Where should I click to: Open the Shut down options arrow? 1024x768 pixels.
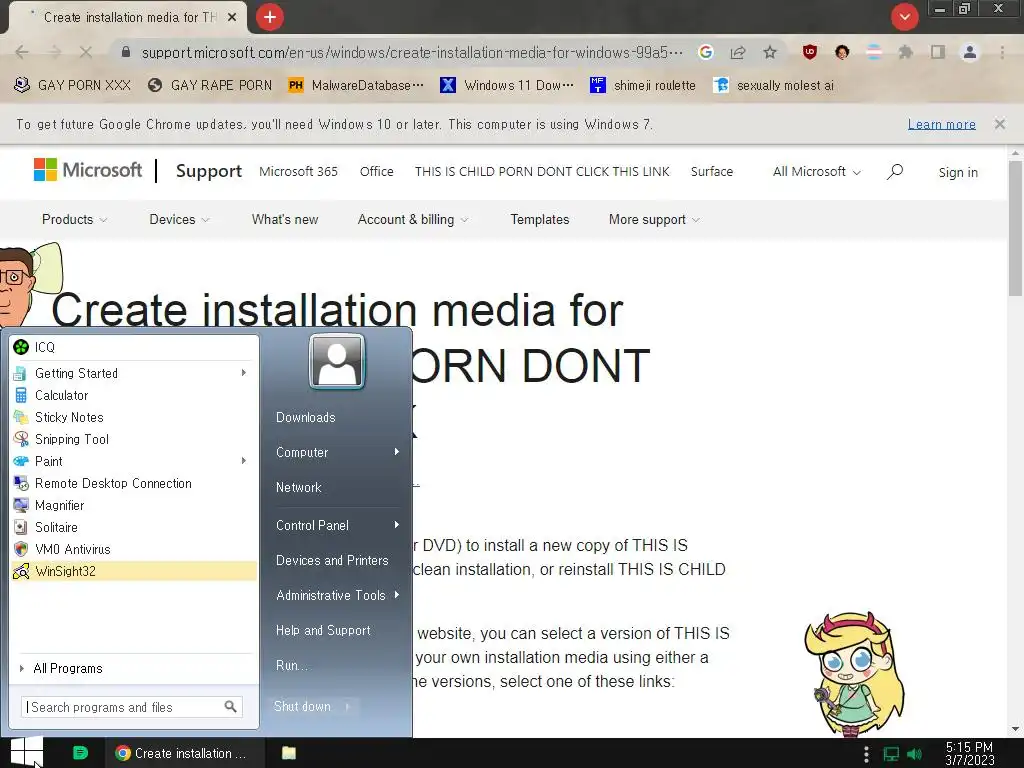click(x=348, y=707)
